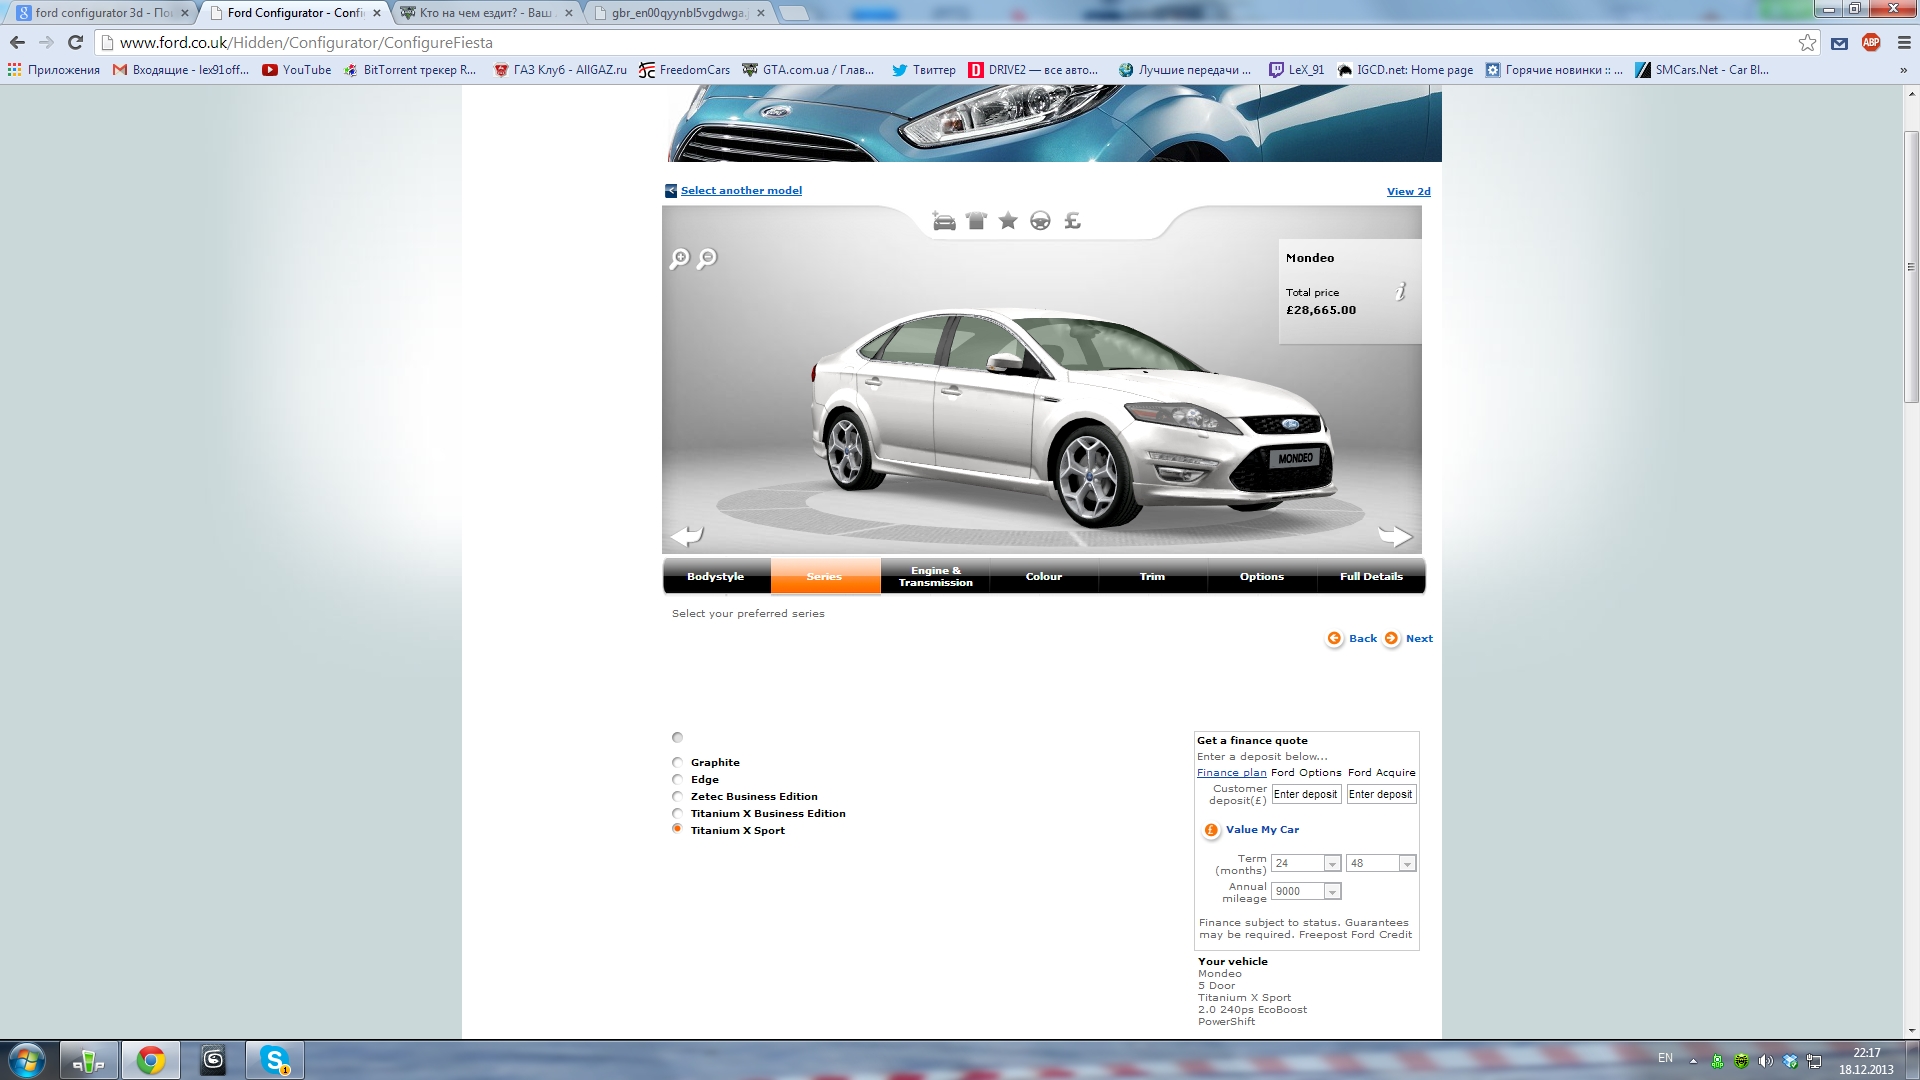Screen dimensions: 1920x1080
Task: Open the 48 months term dropdown
Action: [x=1381, y=863]
